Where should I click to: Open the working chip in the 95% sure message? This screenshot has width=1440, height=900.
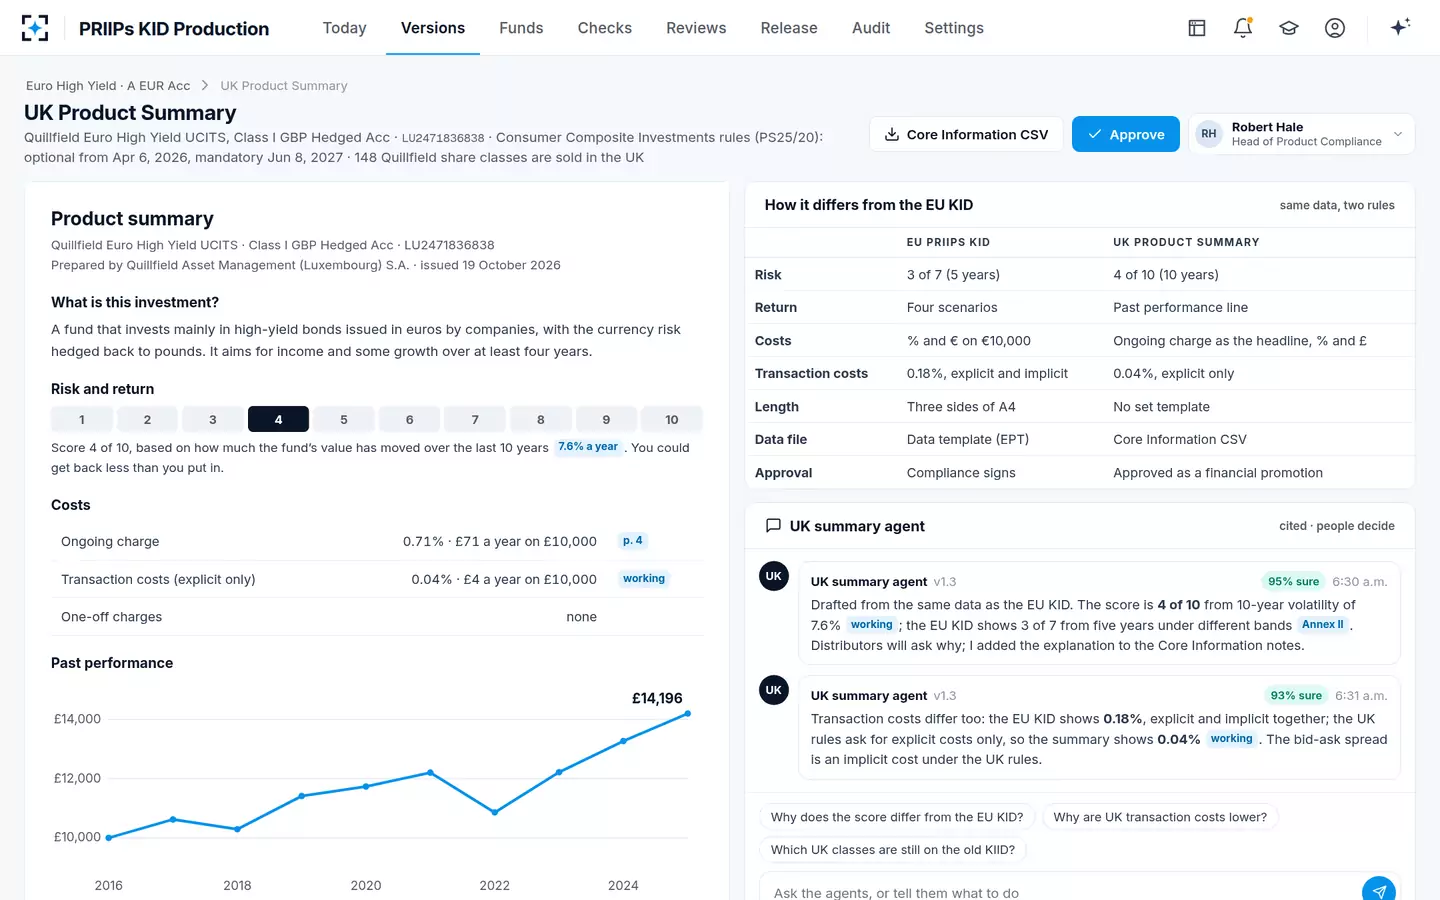[x=872, y=625]
